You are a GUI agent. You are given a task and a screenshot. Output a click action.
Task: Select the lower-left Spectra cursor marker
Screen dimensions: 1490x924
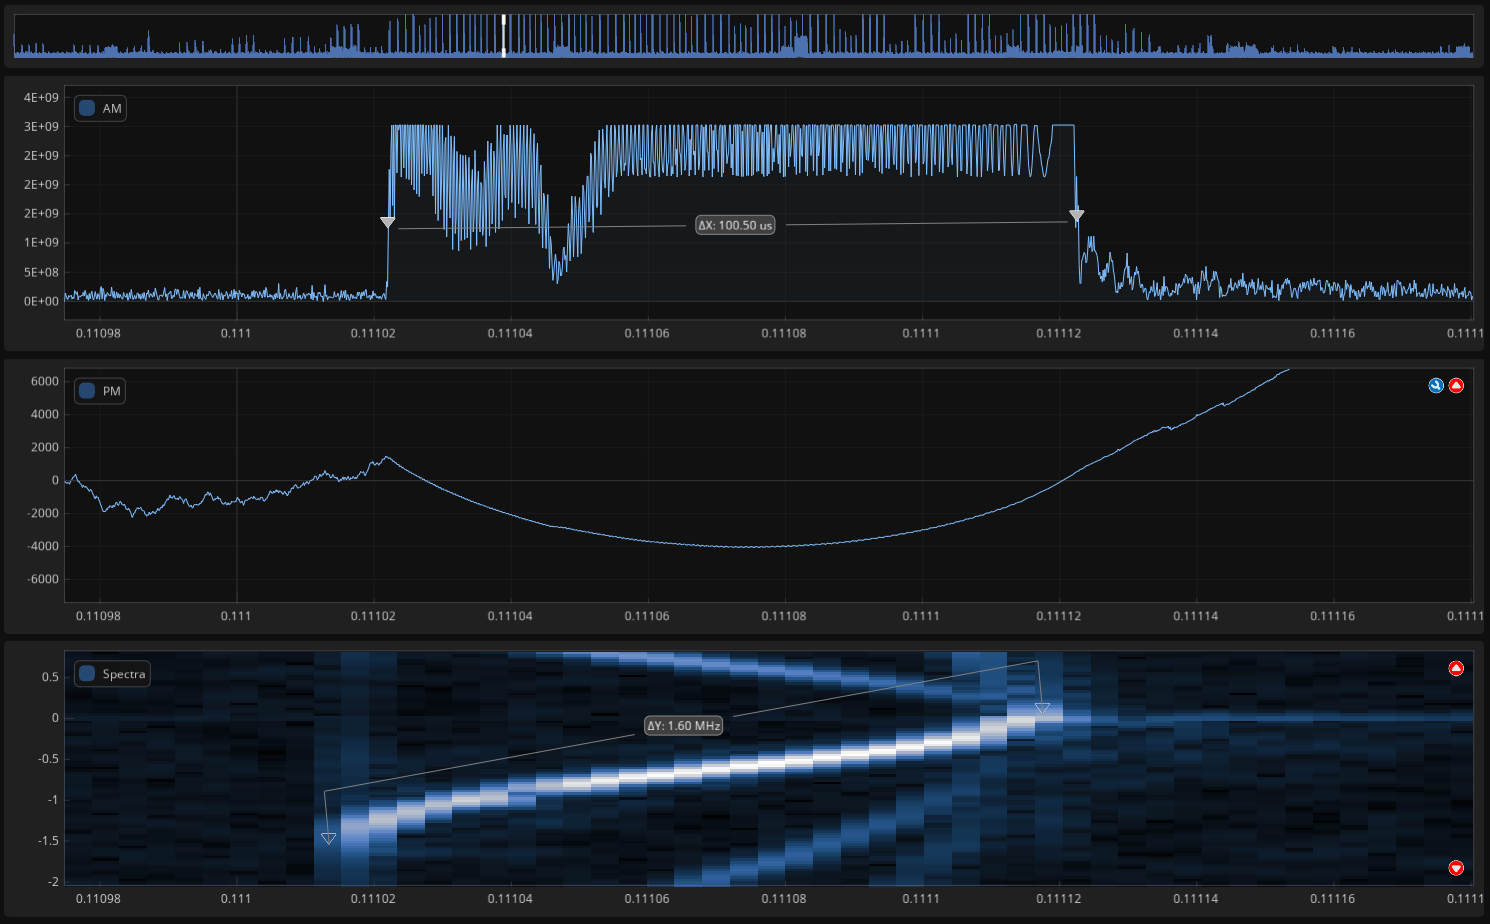tap(328, 838)
